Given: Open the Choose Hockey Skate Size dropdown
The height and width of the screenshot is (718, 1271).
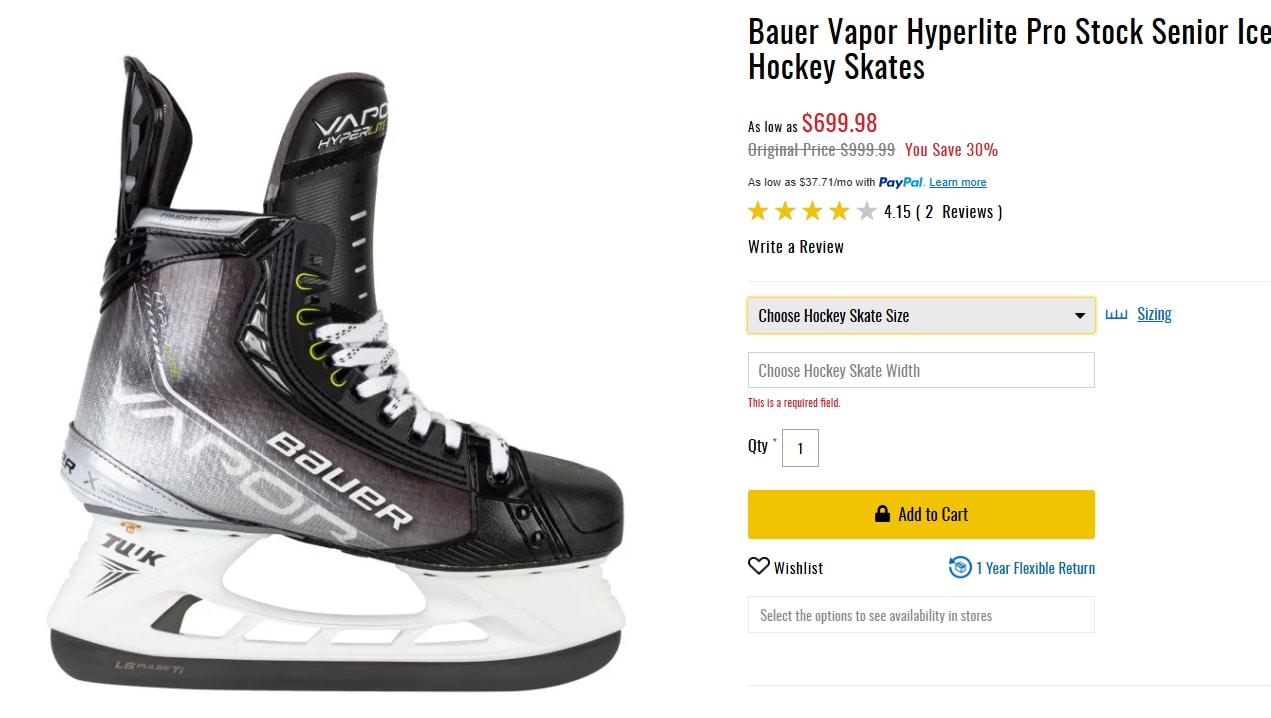Looking at the screenshot, I should tap(921, 316).
